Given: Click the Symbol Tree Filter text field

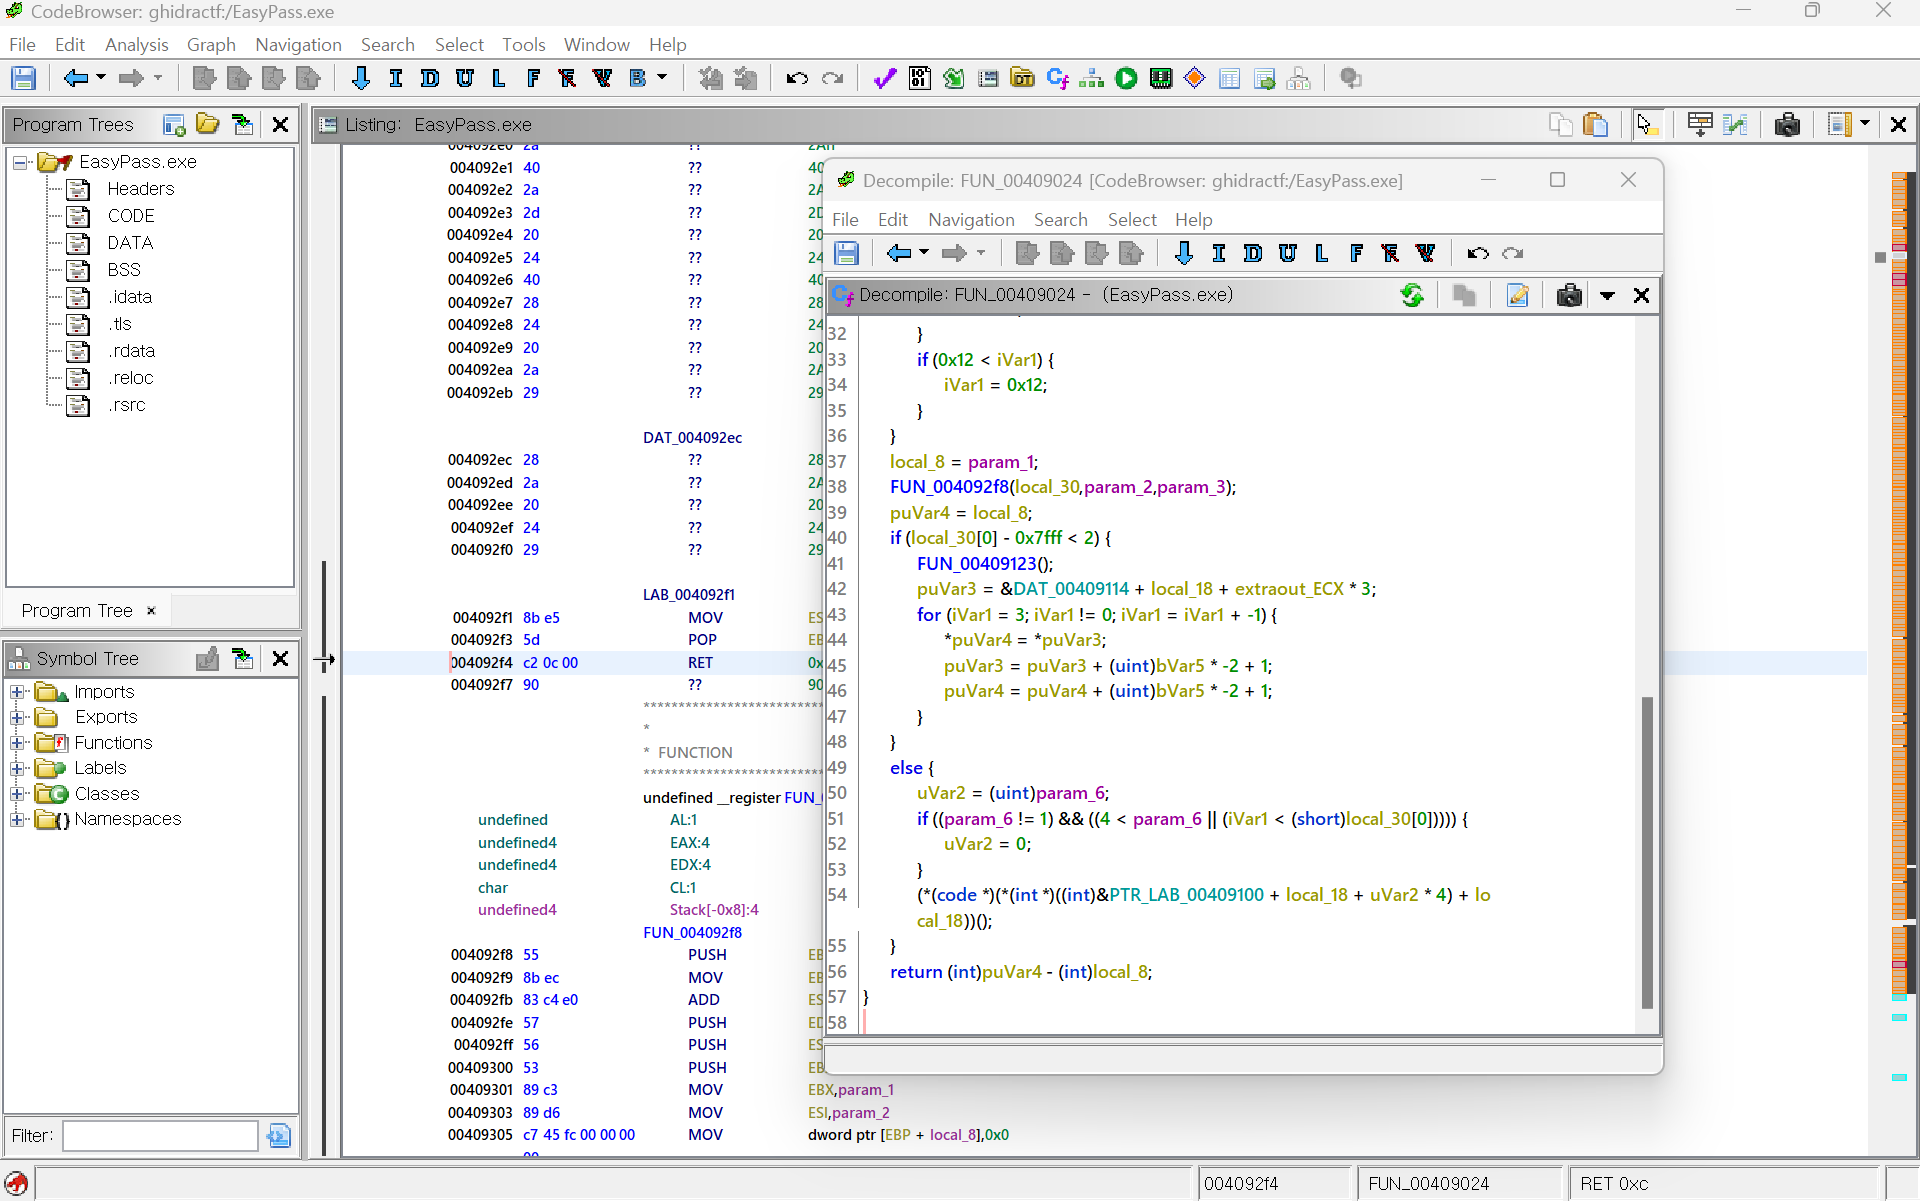Looking at the screenshot, I should click(x=160, y=1136).
